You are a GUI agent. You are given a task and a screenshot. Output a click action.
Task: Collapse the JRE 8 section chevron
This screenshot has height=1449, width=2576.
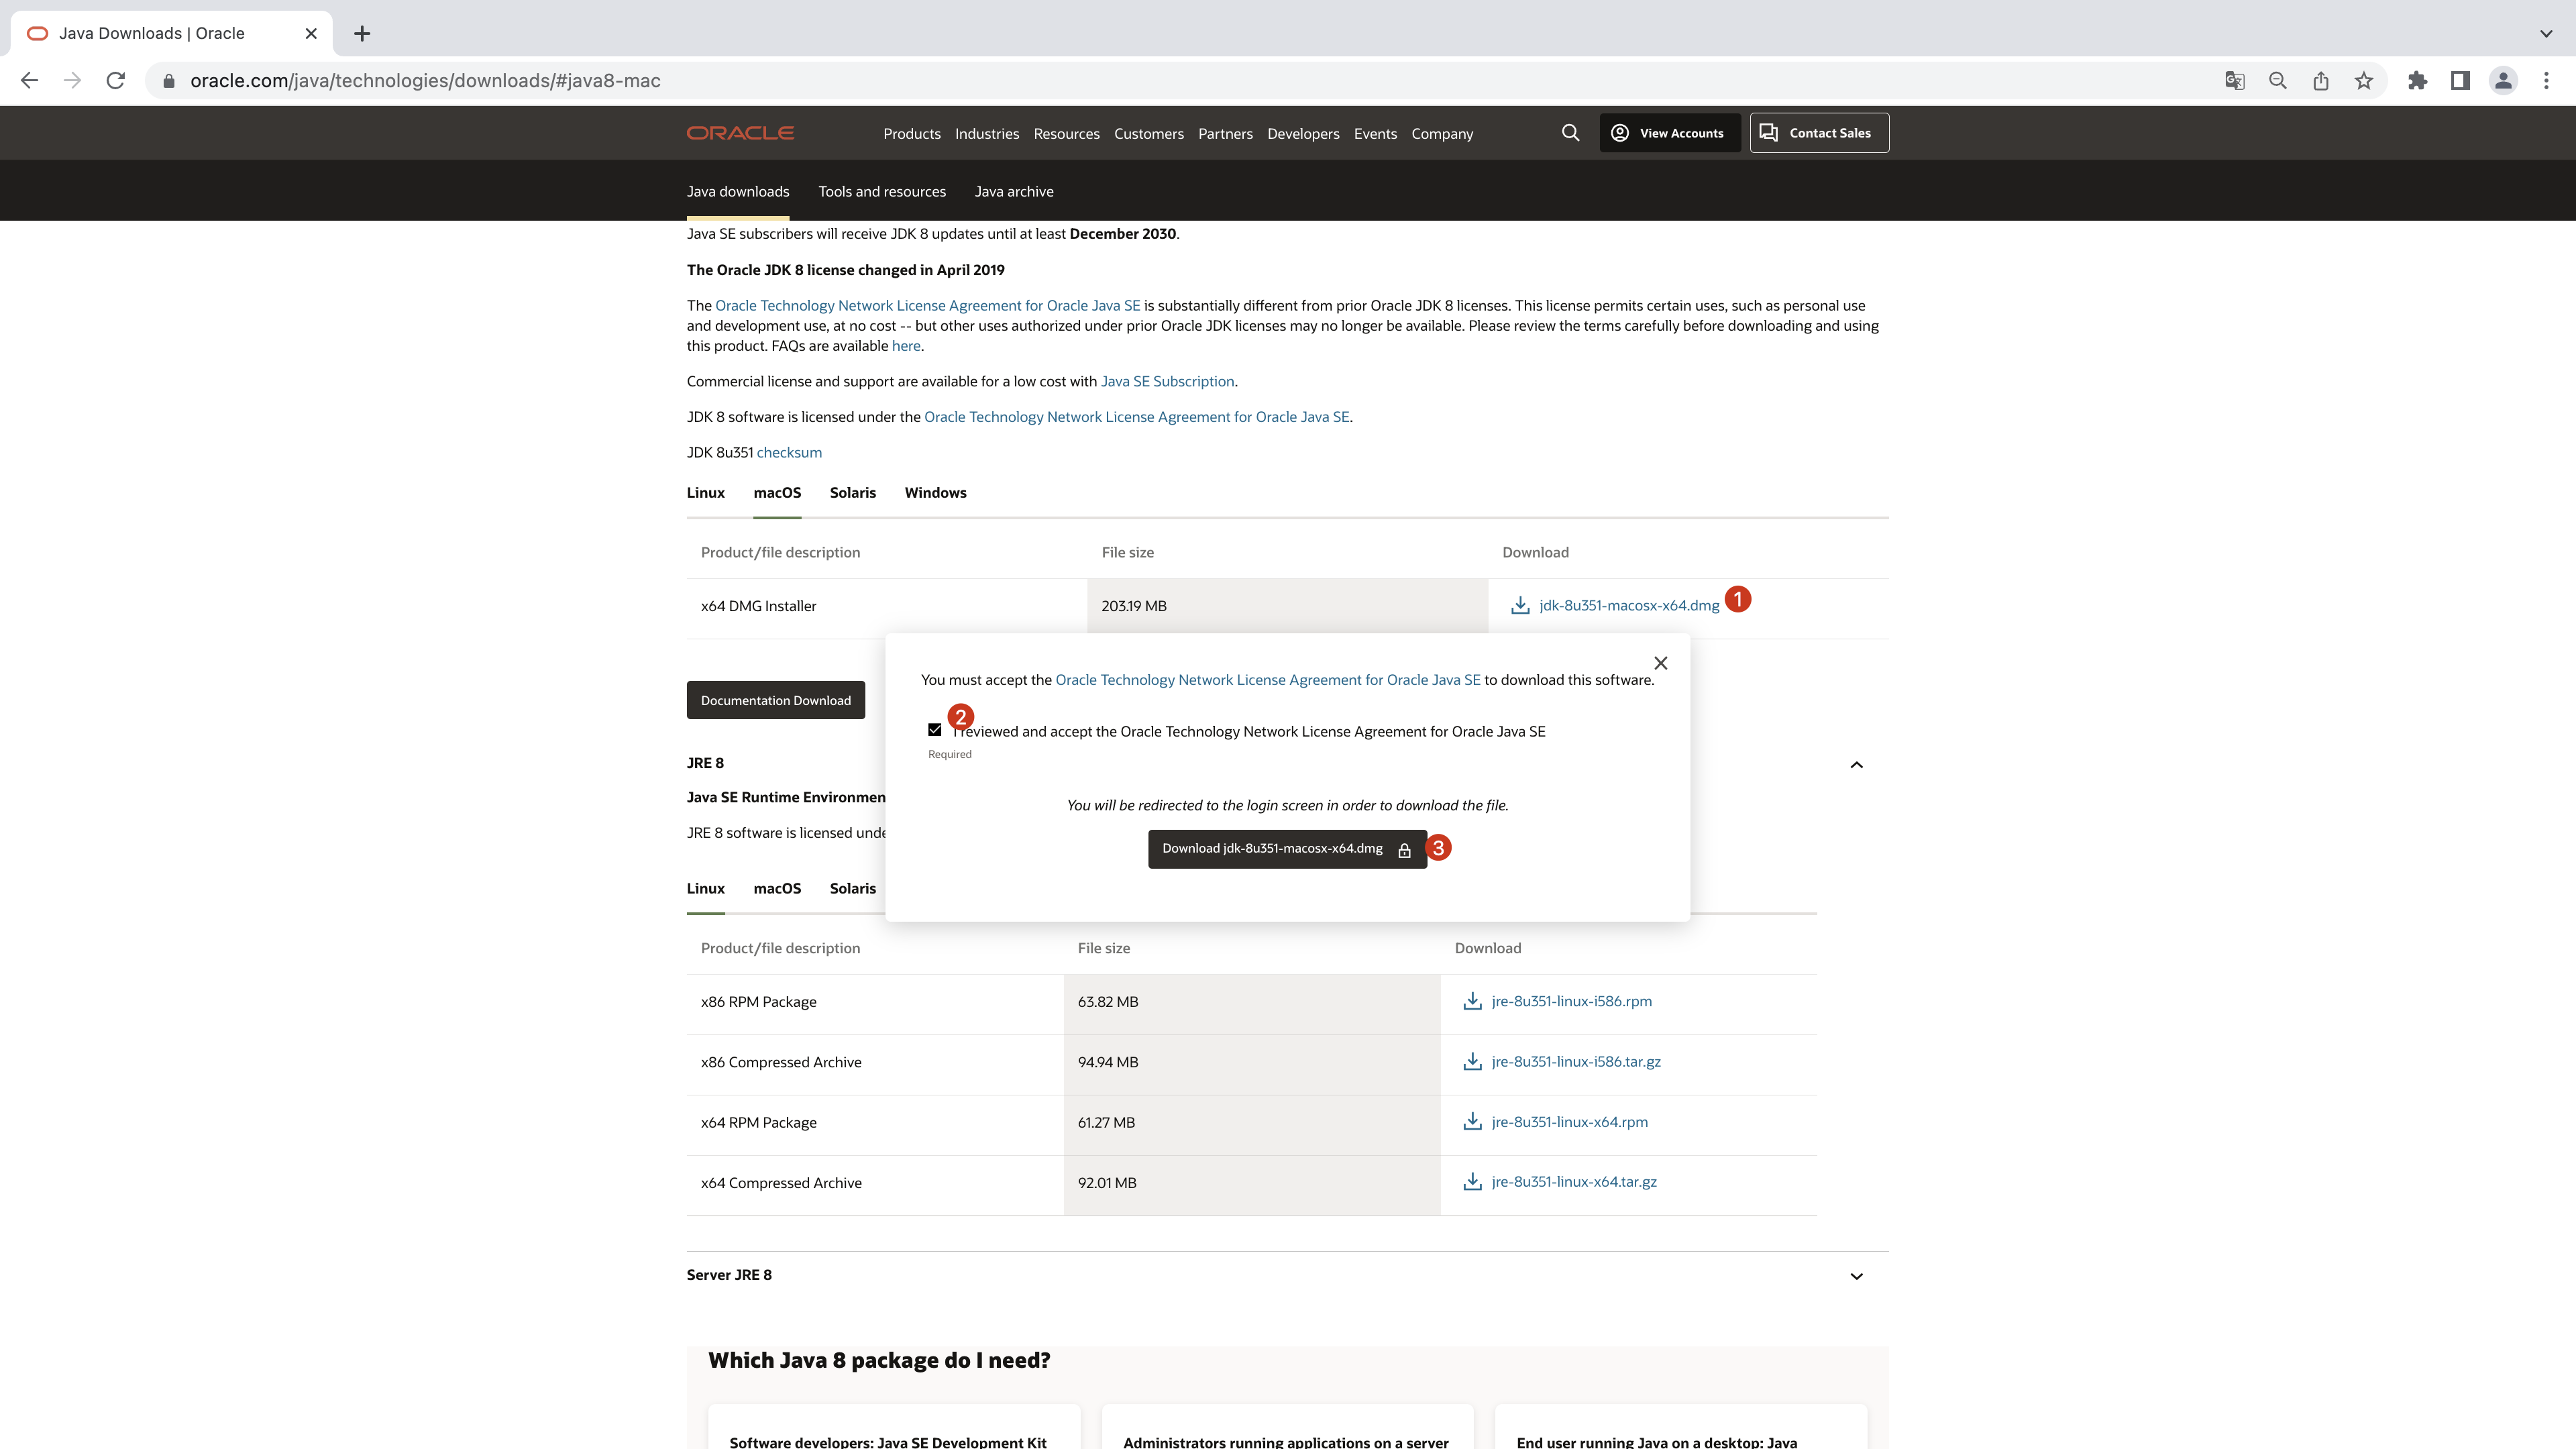pyautogui.click(x=1854, y=764)
